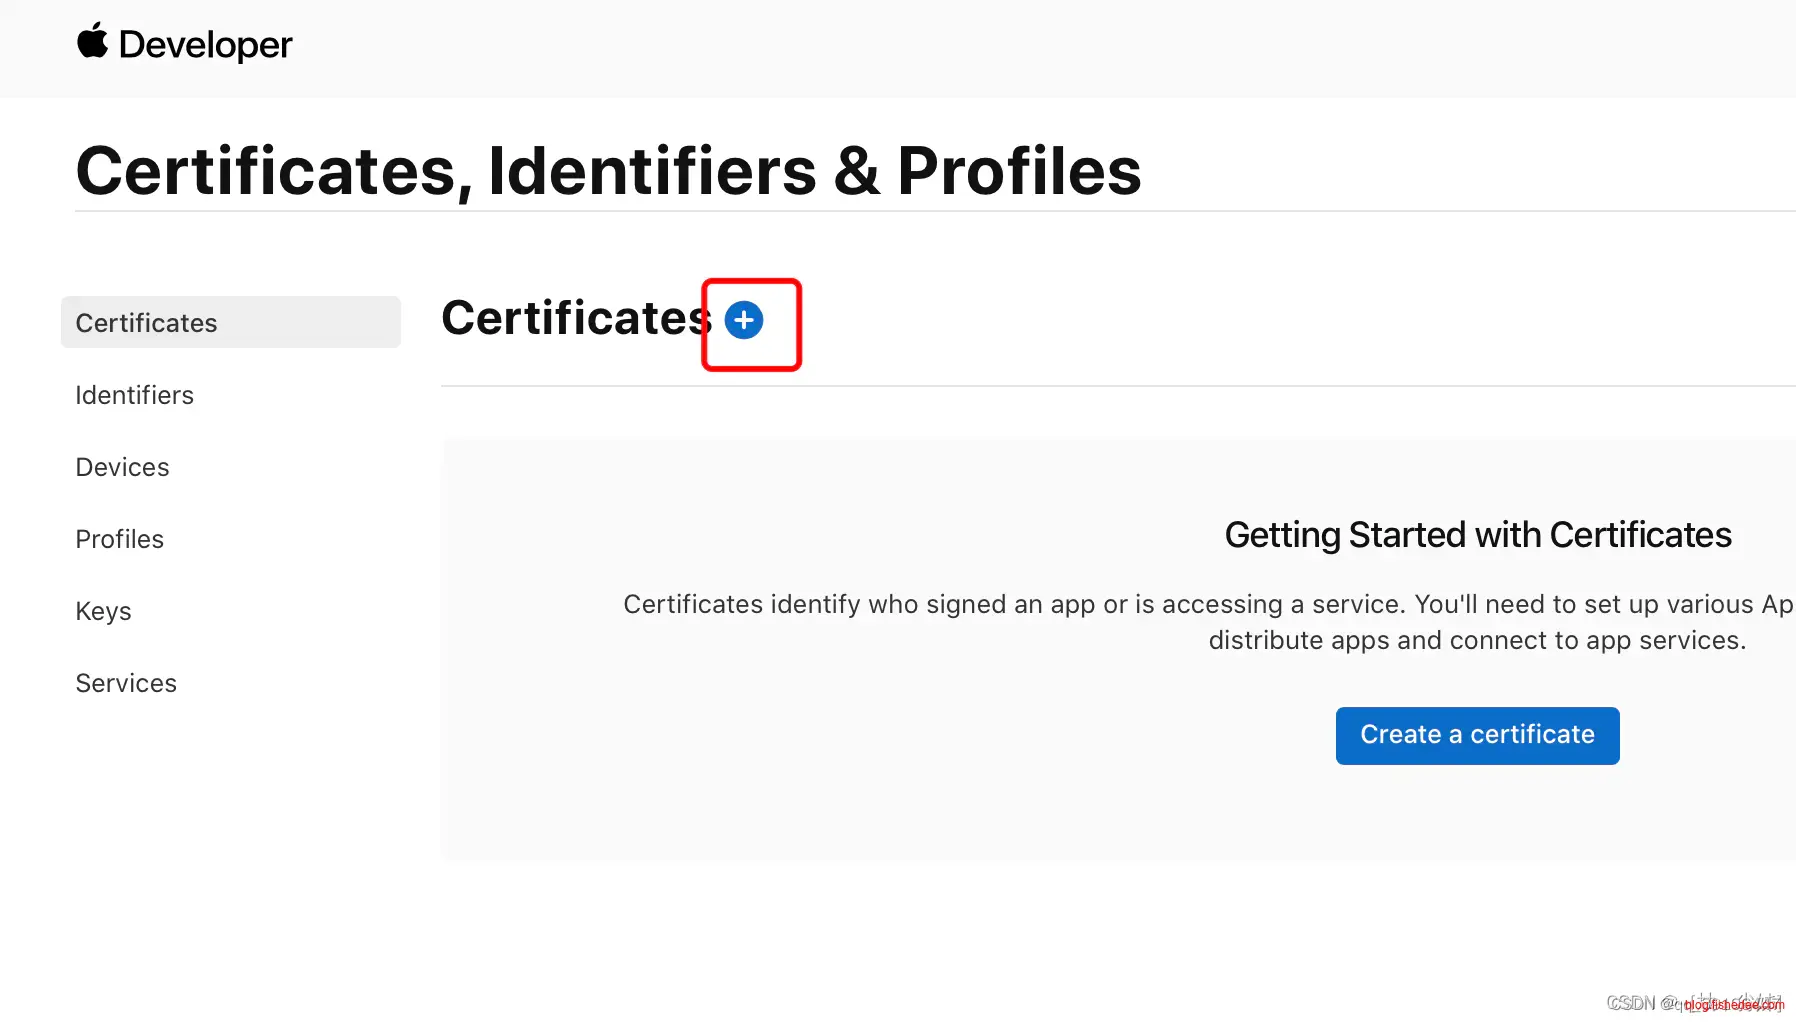Open the Developer home link

pyautogui.click(x=205, y=45)
